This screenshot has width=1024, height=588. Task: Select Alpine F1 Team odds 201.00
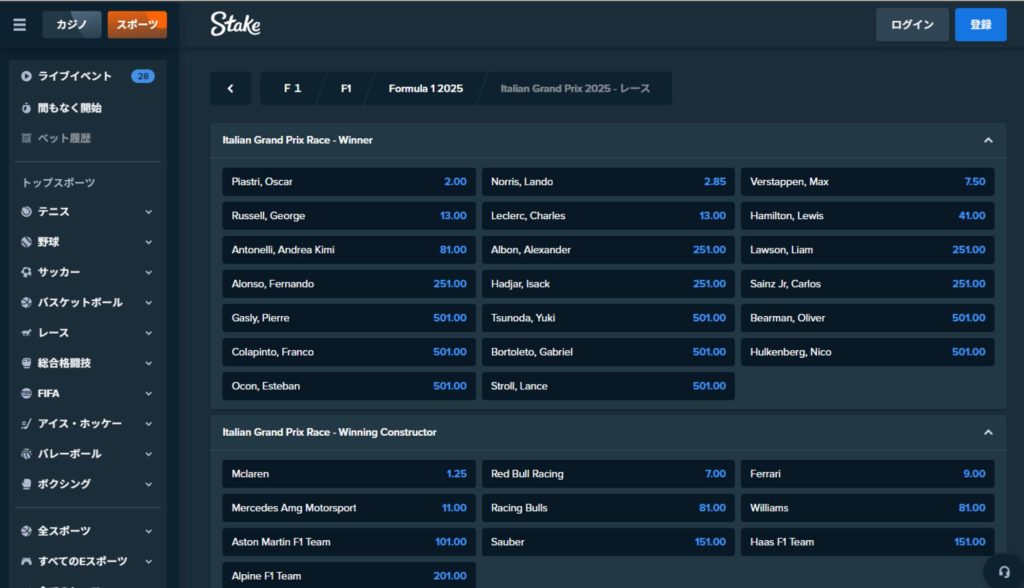click(x=349, y=576)
